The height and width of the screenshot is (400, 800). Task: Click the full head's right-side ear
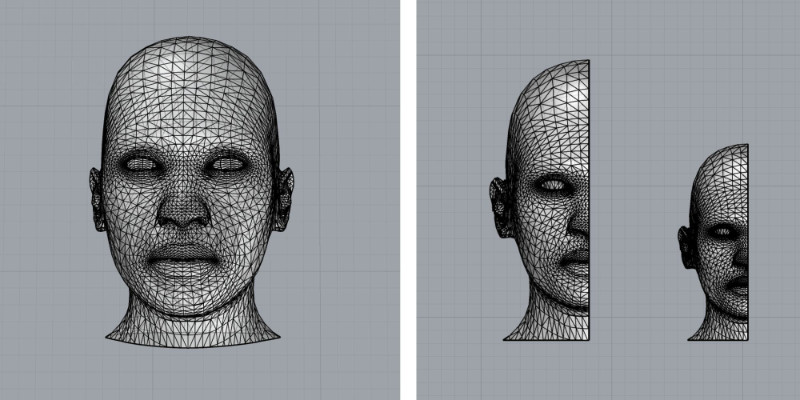[283, 196]
